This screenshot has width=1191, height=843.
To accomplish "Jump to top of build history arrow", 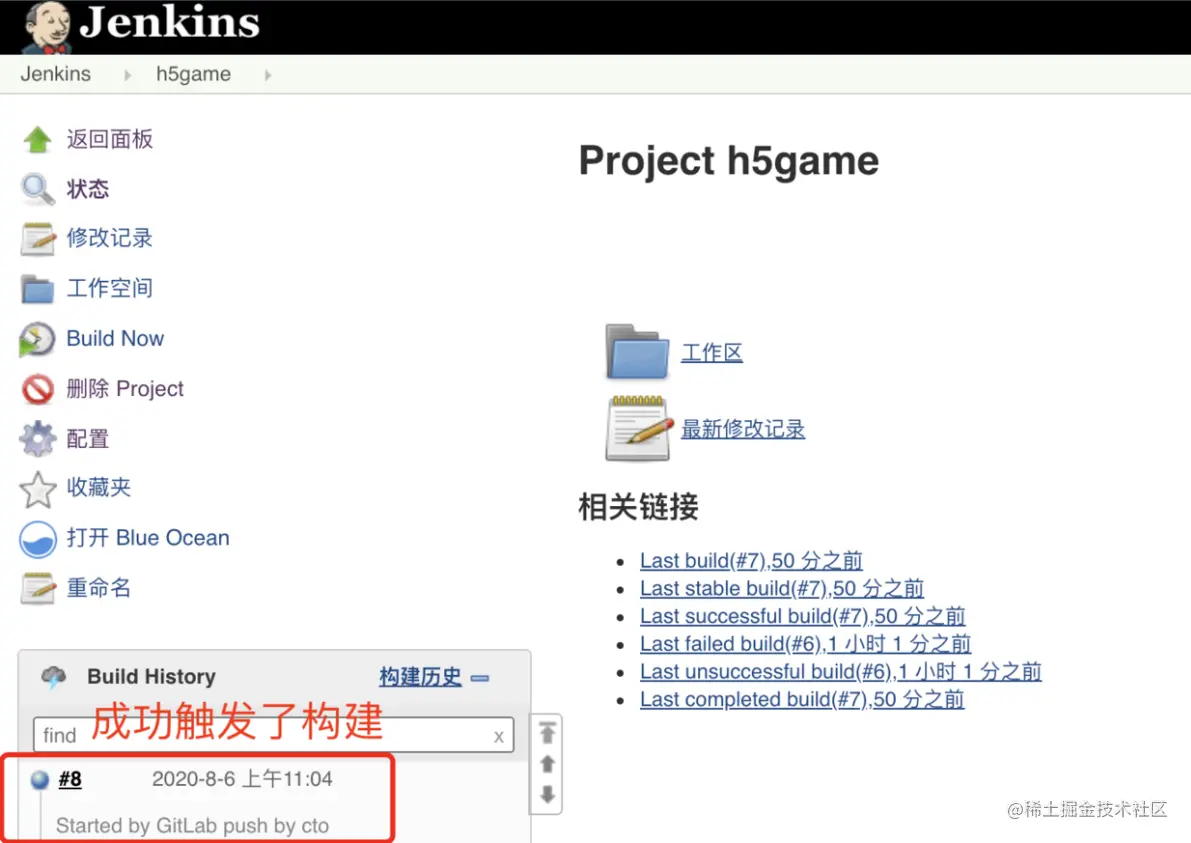I will pos(547,733).
